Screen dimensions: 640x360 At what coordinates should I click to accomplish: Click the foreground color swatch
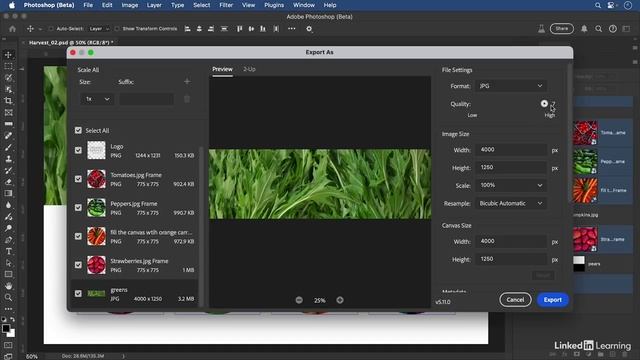[x=6, y=328]
